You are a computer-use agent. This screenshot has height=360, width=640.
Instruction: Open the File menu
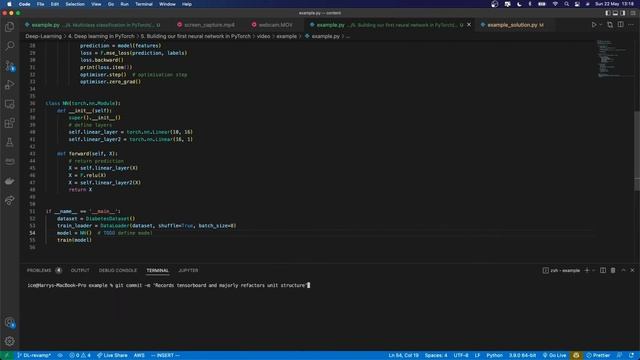[x=40, y=4]
